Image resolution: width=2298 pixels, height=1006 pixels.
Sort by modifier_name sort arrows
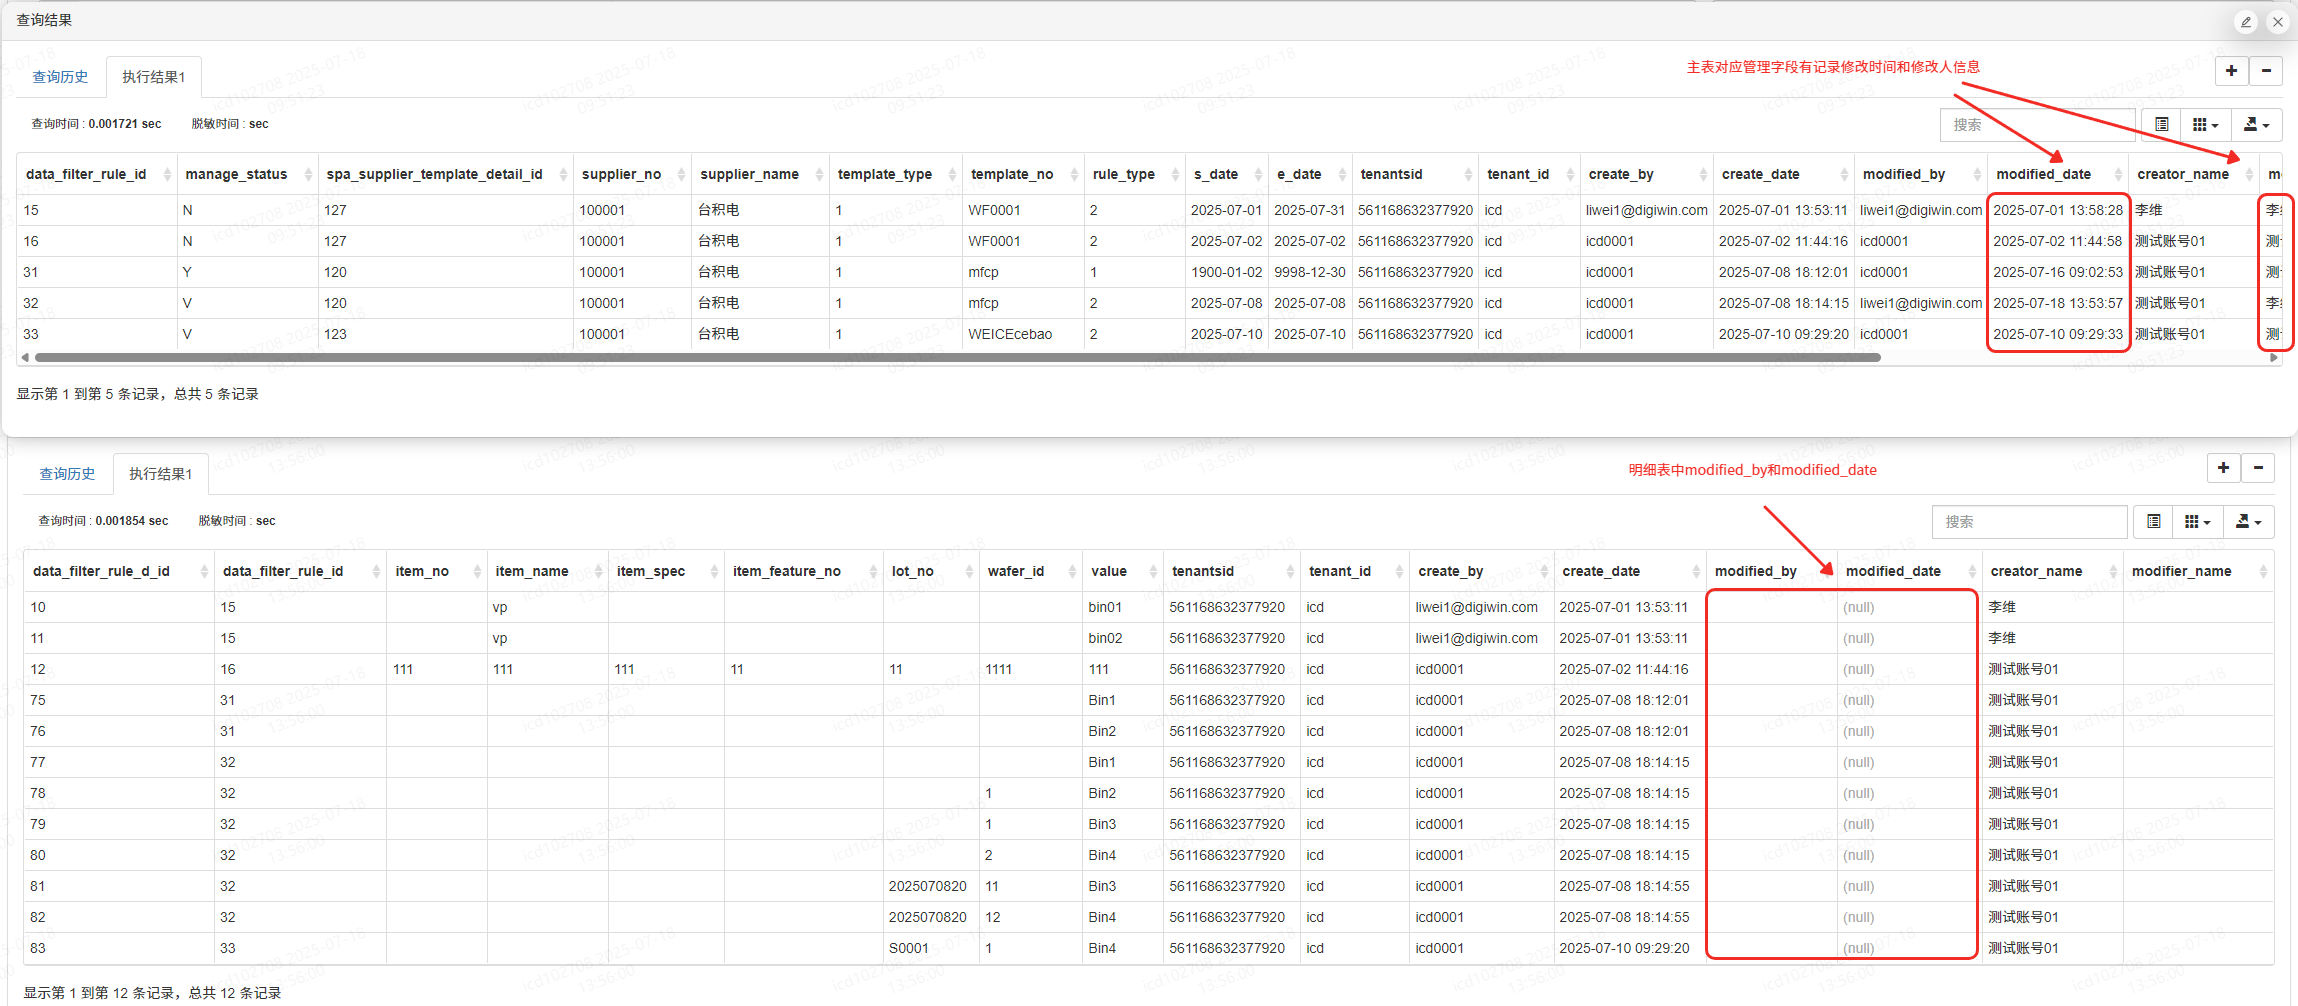click(x=2263, y=571)
